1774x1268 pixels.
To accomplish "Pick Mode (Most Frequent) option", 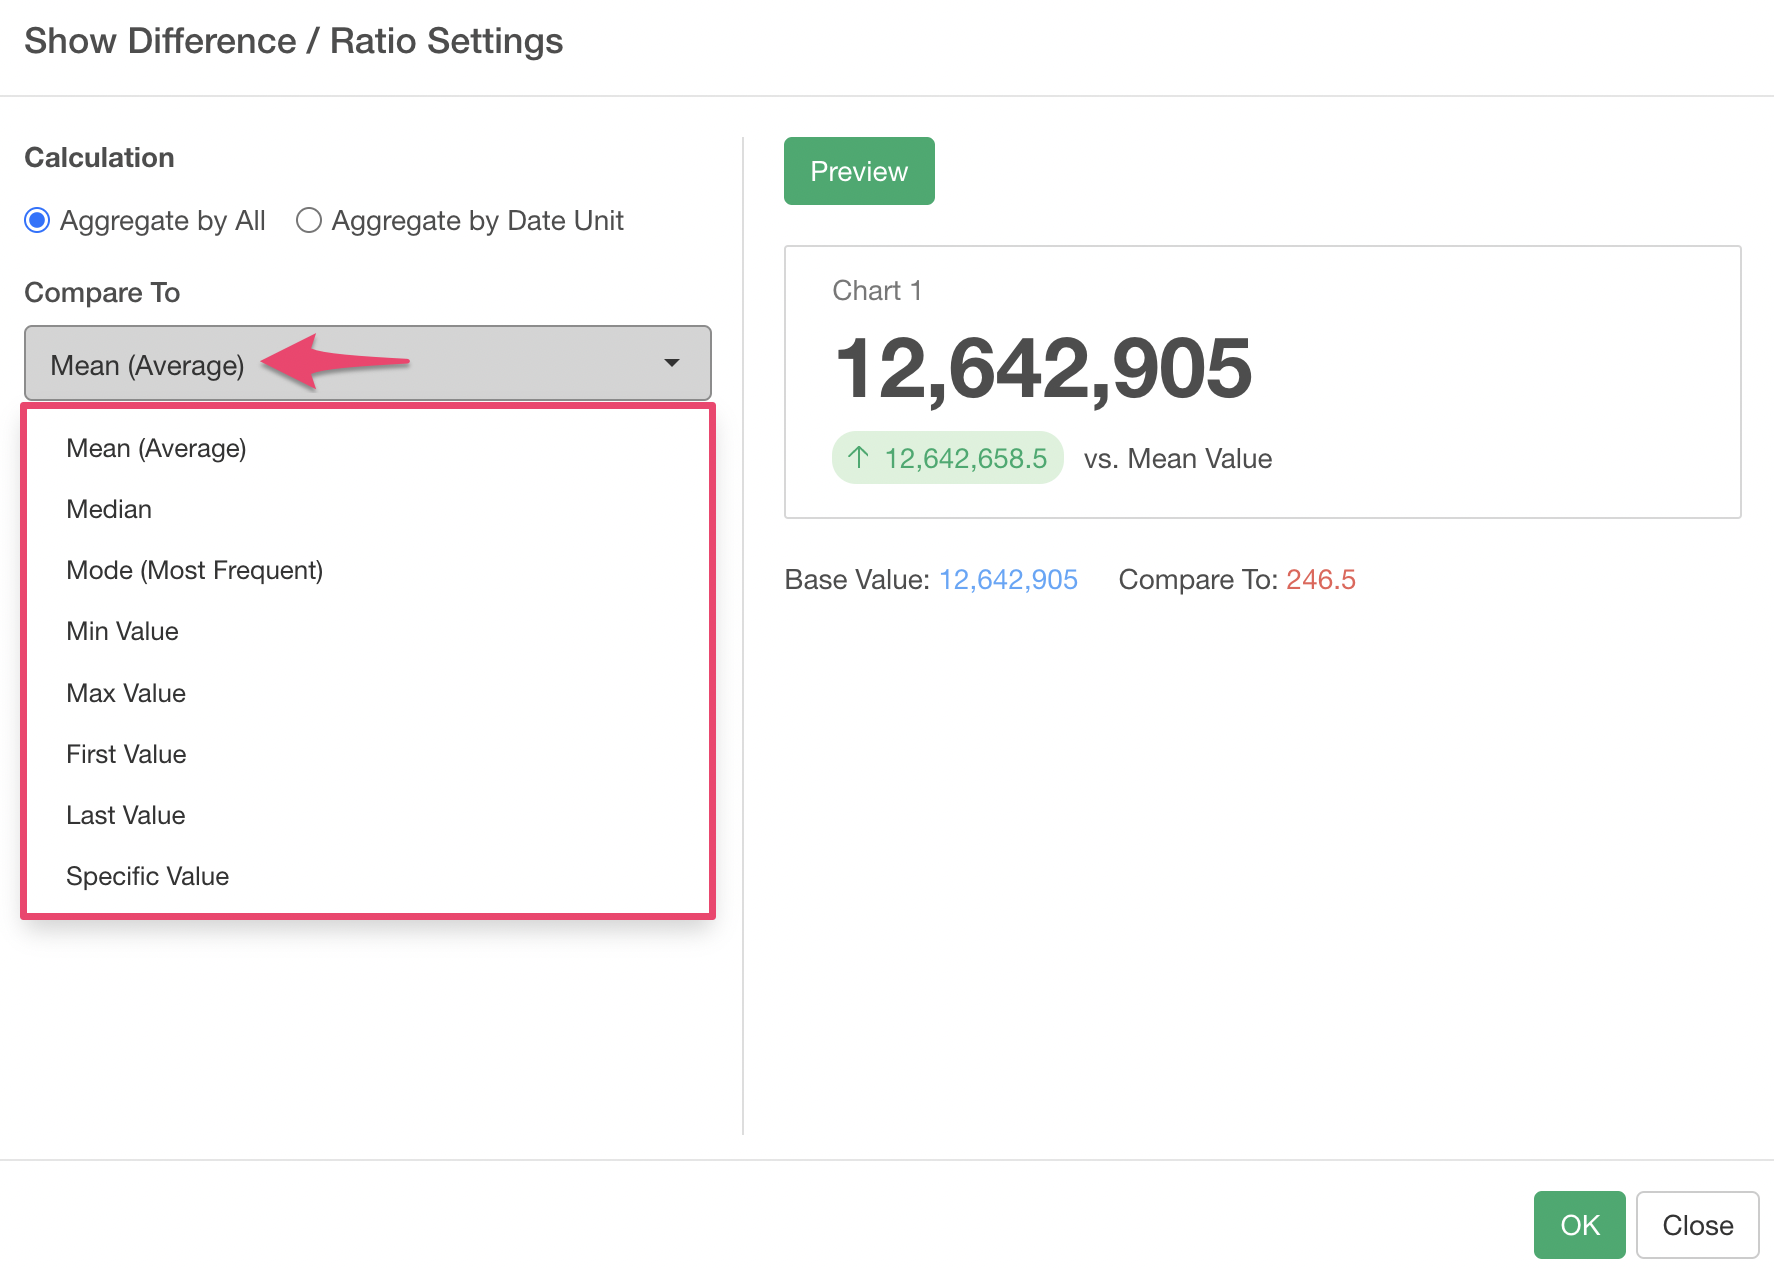I will (x=194, y=570).
